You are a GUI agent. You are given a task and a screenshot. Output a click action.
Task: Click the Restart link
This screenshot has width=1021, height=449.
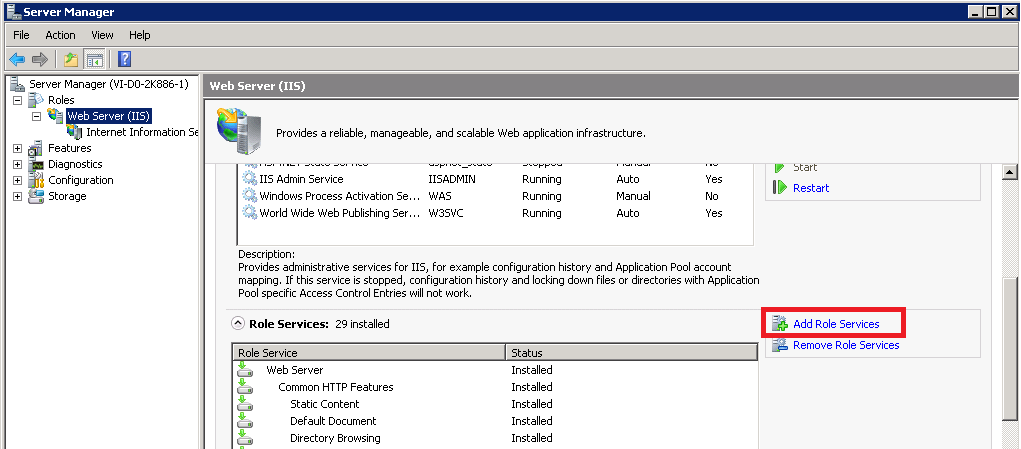(x=811, y=187)
